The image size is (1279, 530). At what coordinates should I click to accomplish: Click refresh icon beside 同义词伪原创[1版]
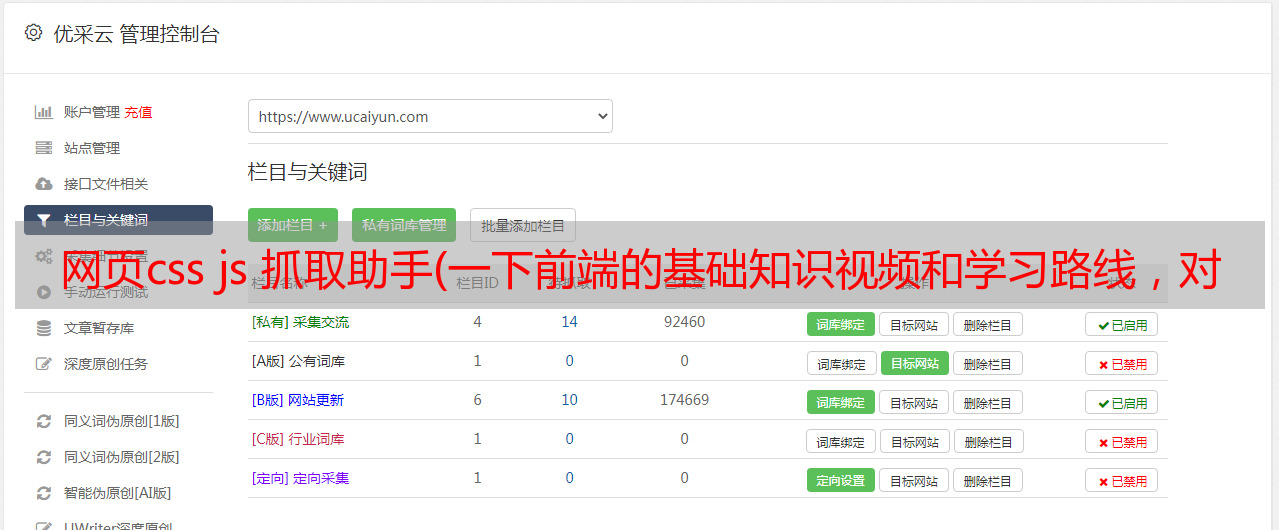pyautogui.click(x=43, y=421)
